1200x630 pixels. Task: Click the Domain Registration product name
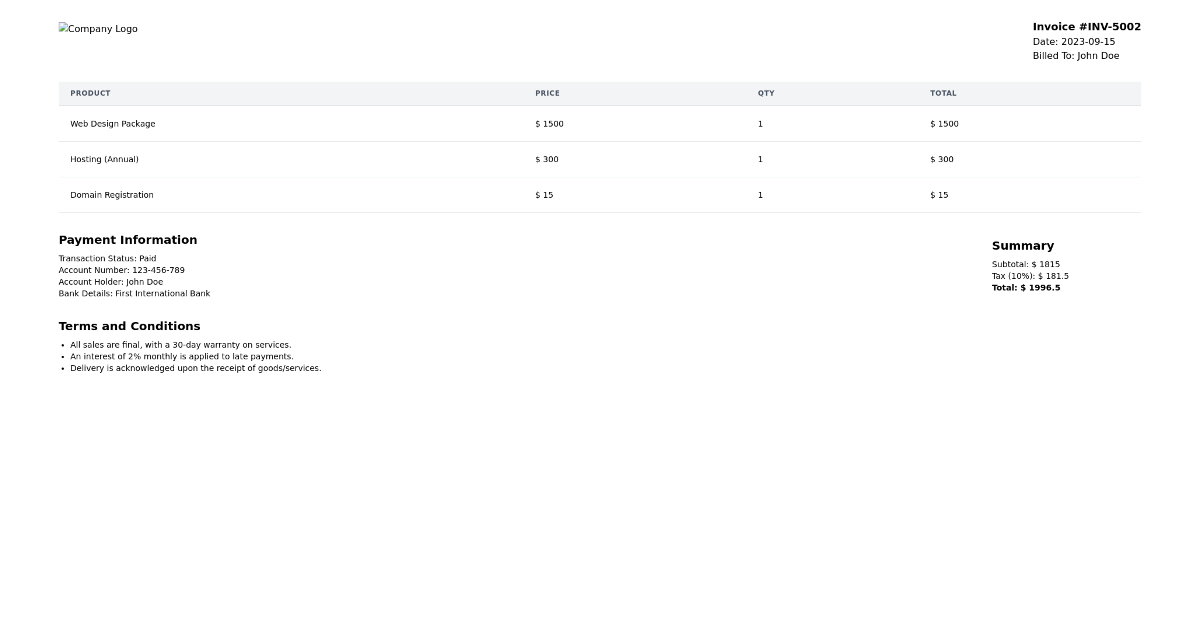111,195
